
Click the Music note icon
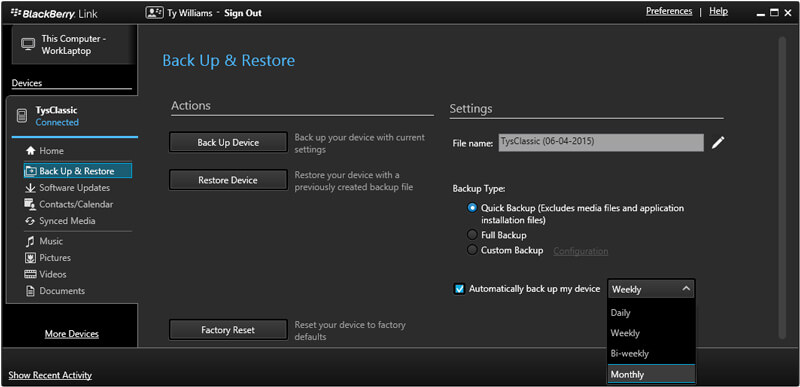pos(30,241)
